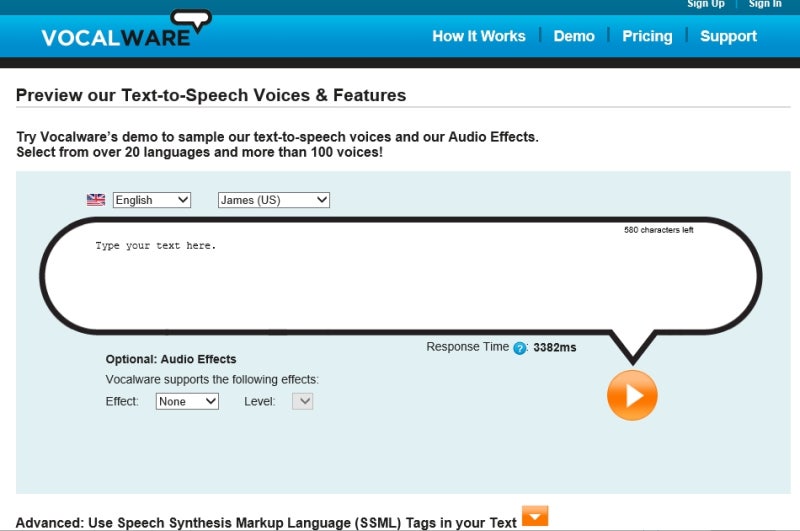Click the Sign Up link
Image resolution: width=800 pixels, height=531 pixels.
pyautogui.click(x=706, y=4)
